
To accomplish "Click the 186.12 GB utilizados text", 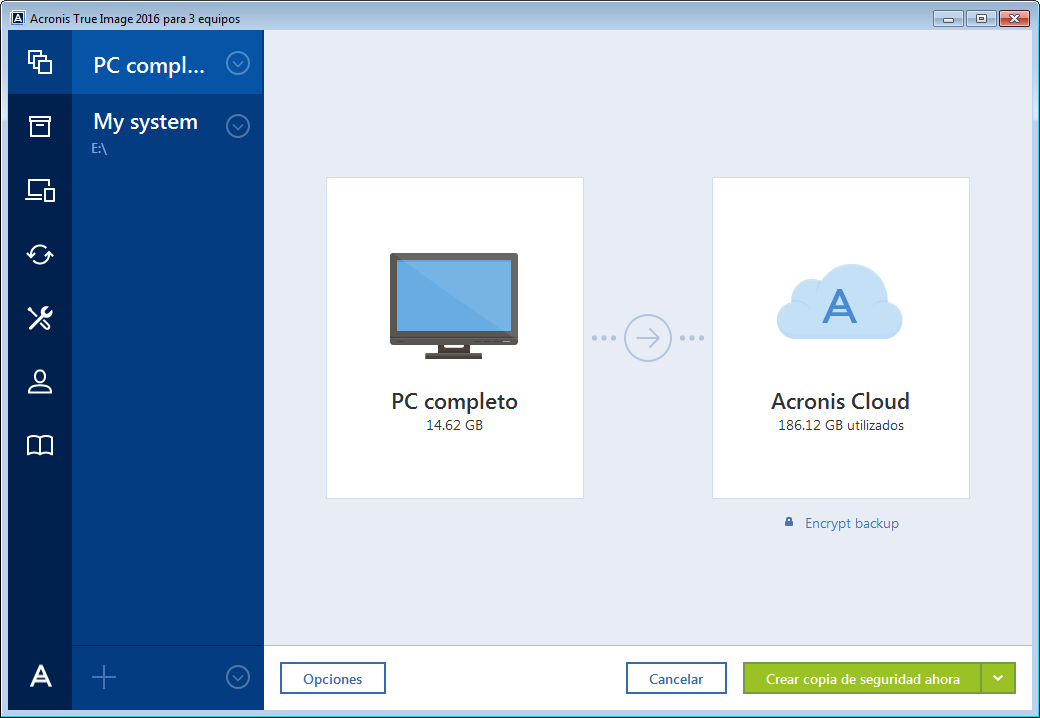I will point(840,425).
